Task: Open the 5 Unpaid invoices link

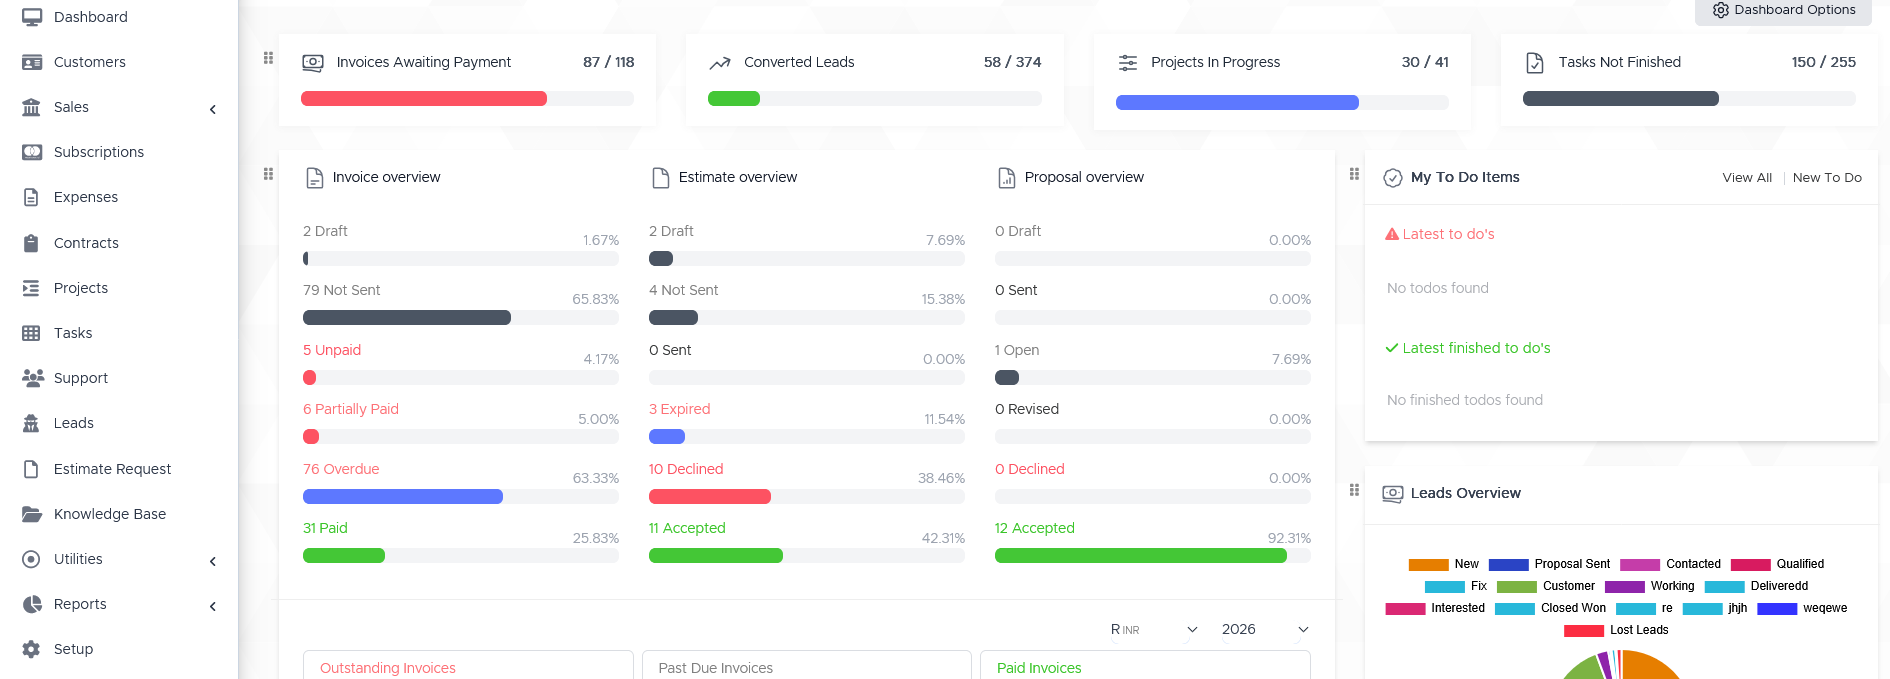Action: tap(332, 350)
